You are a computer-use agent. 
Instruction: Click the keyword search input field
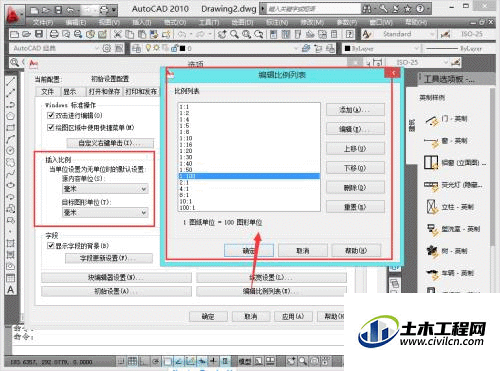point(313,9)
